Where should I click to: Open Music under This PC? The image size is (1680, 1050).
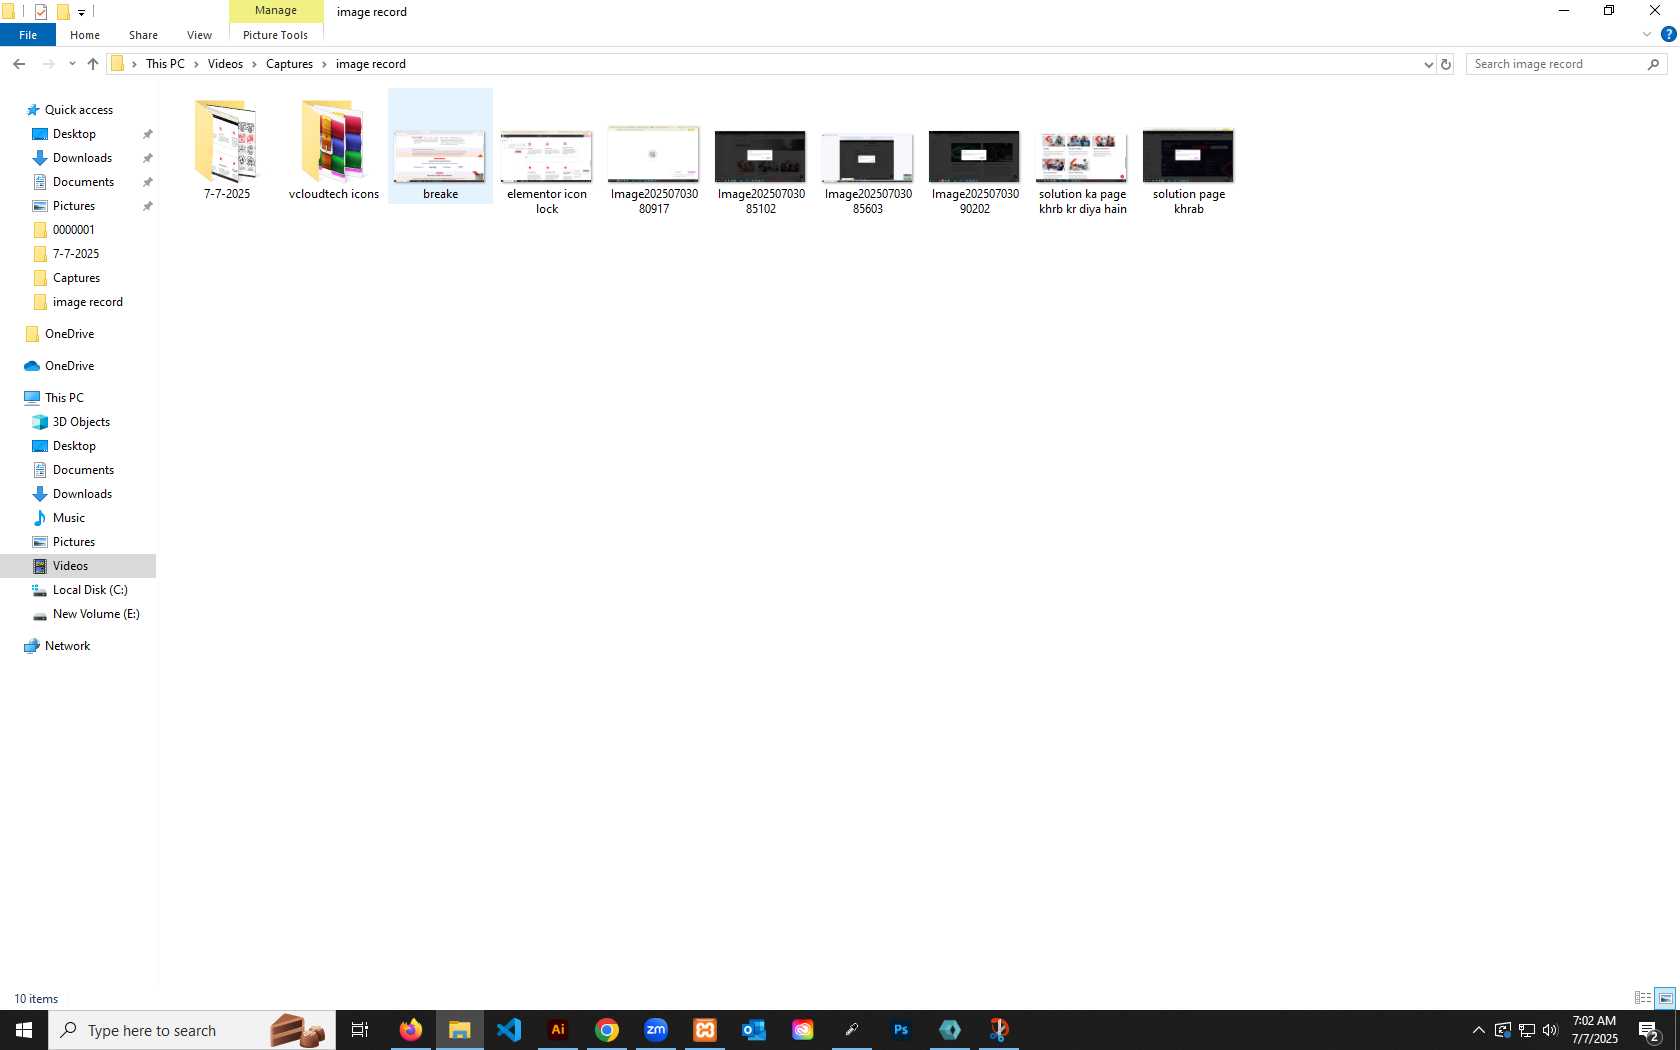(68, 518)
